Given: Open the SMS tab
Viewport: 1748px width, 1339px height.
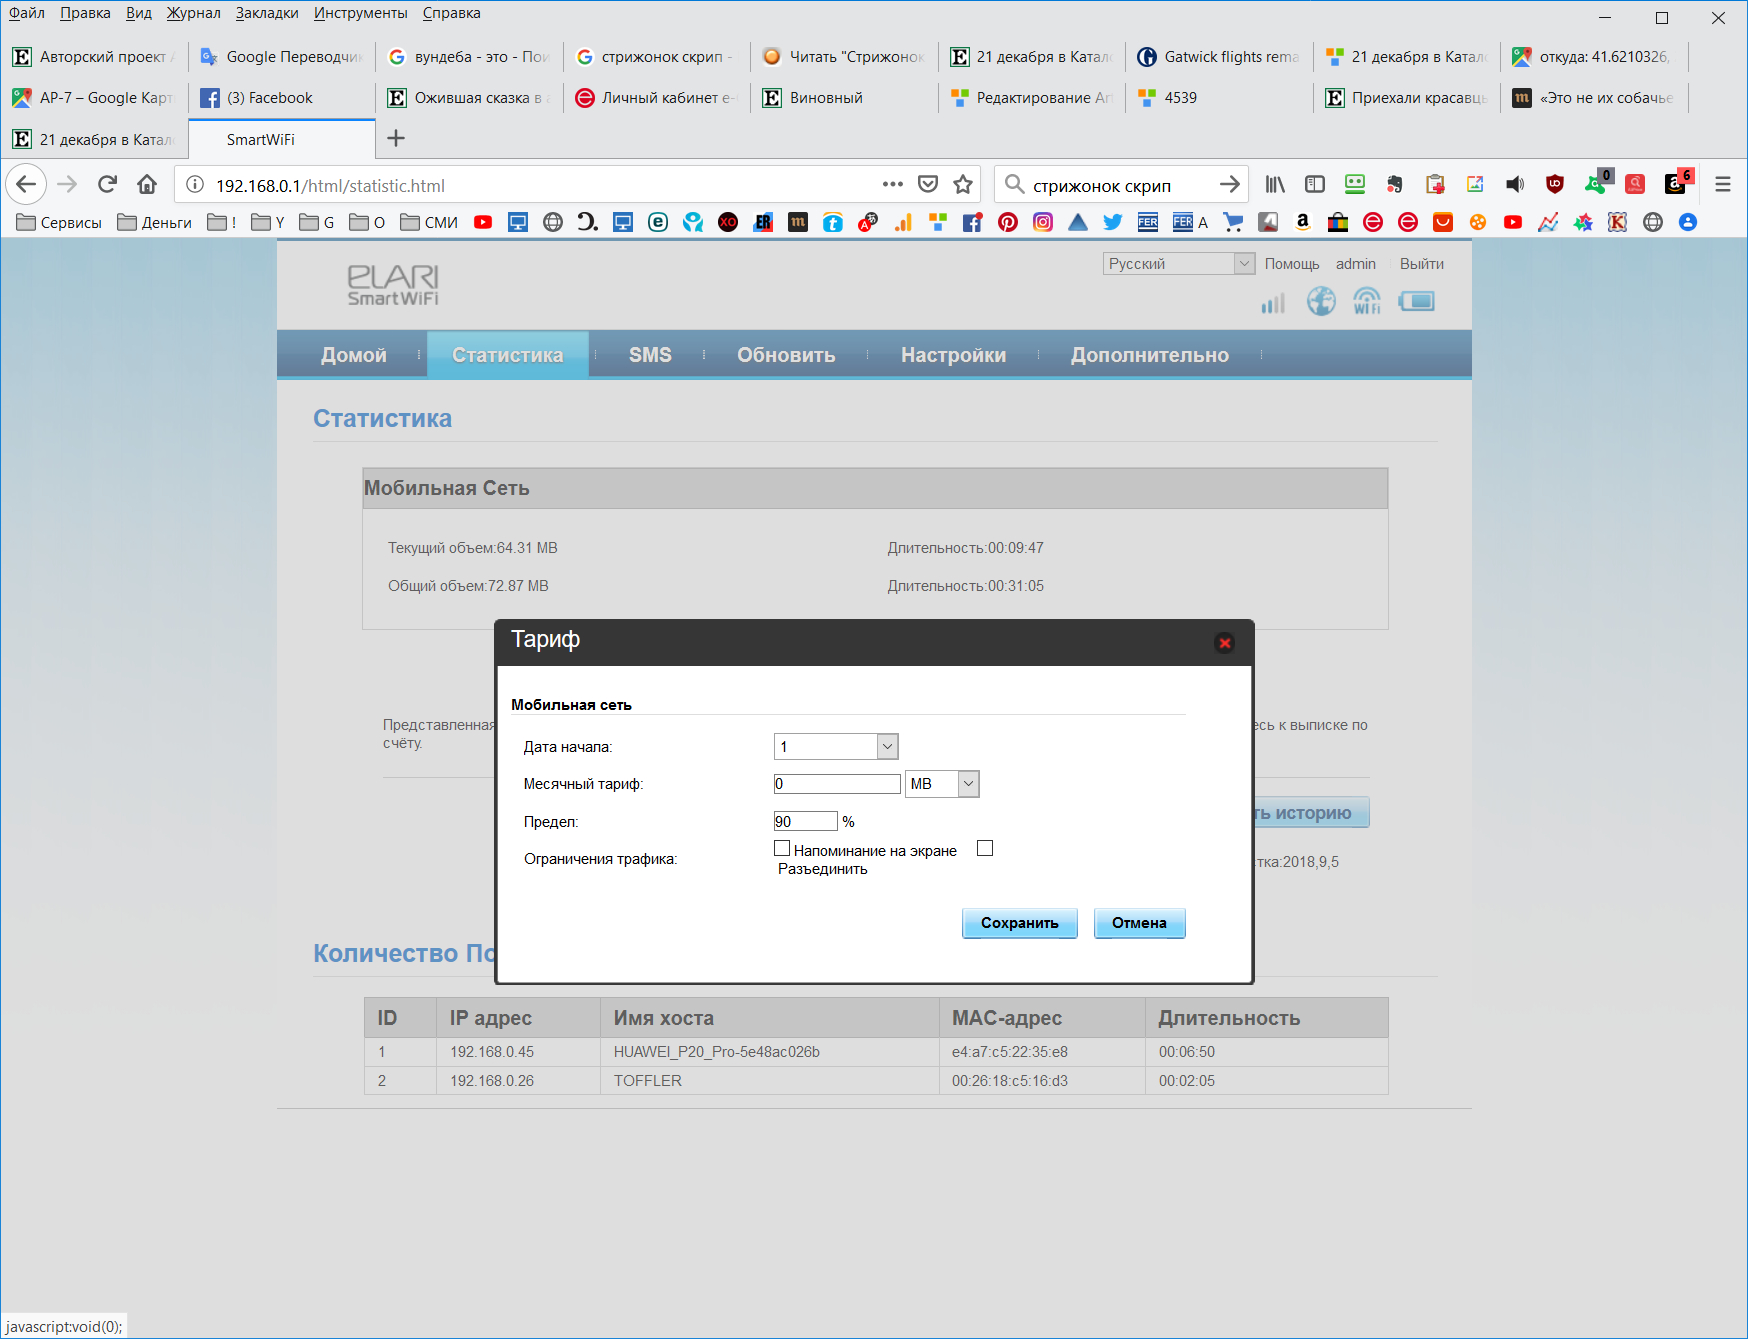Looking at the screenshot, I should [x=650, y=355].
